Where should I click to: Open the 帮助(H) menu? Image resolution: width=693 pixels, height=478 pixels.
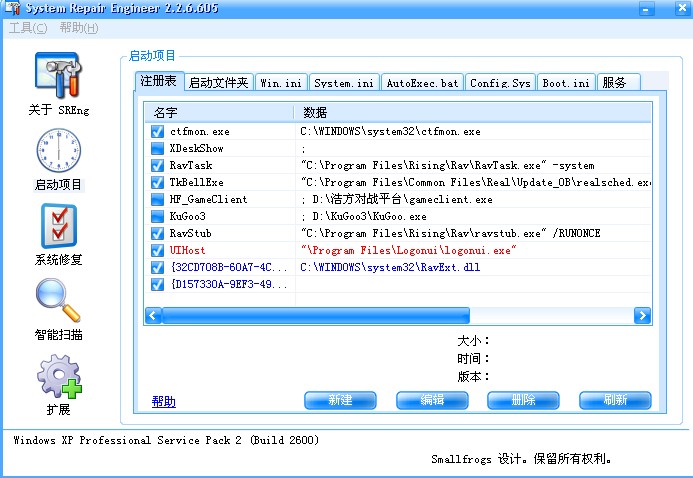[x=79, y=28]
